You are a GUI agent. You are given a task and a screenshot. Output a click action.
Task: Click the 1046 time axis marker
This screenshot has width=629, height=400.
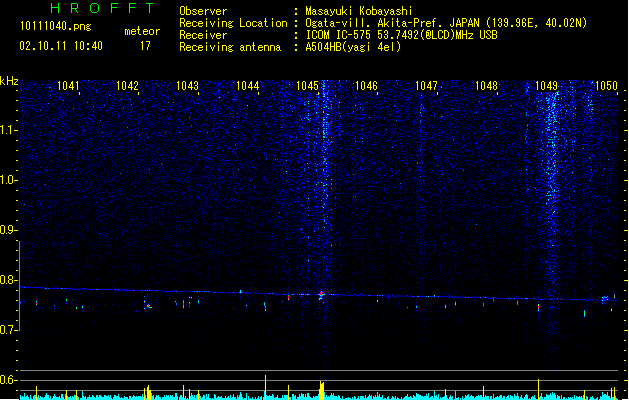(x=366, y=86)
